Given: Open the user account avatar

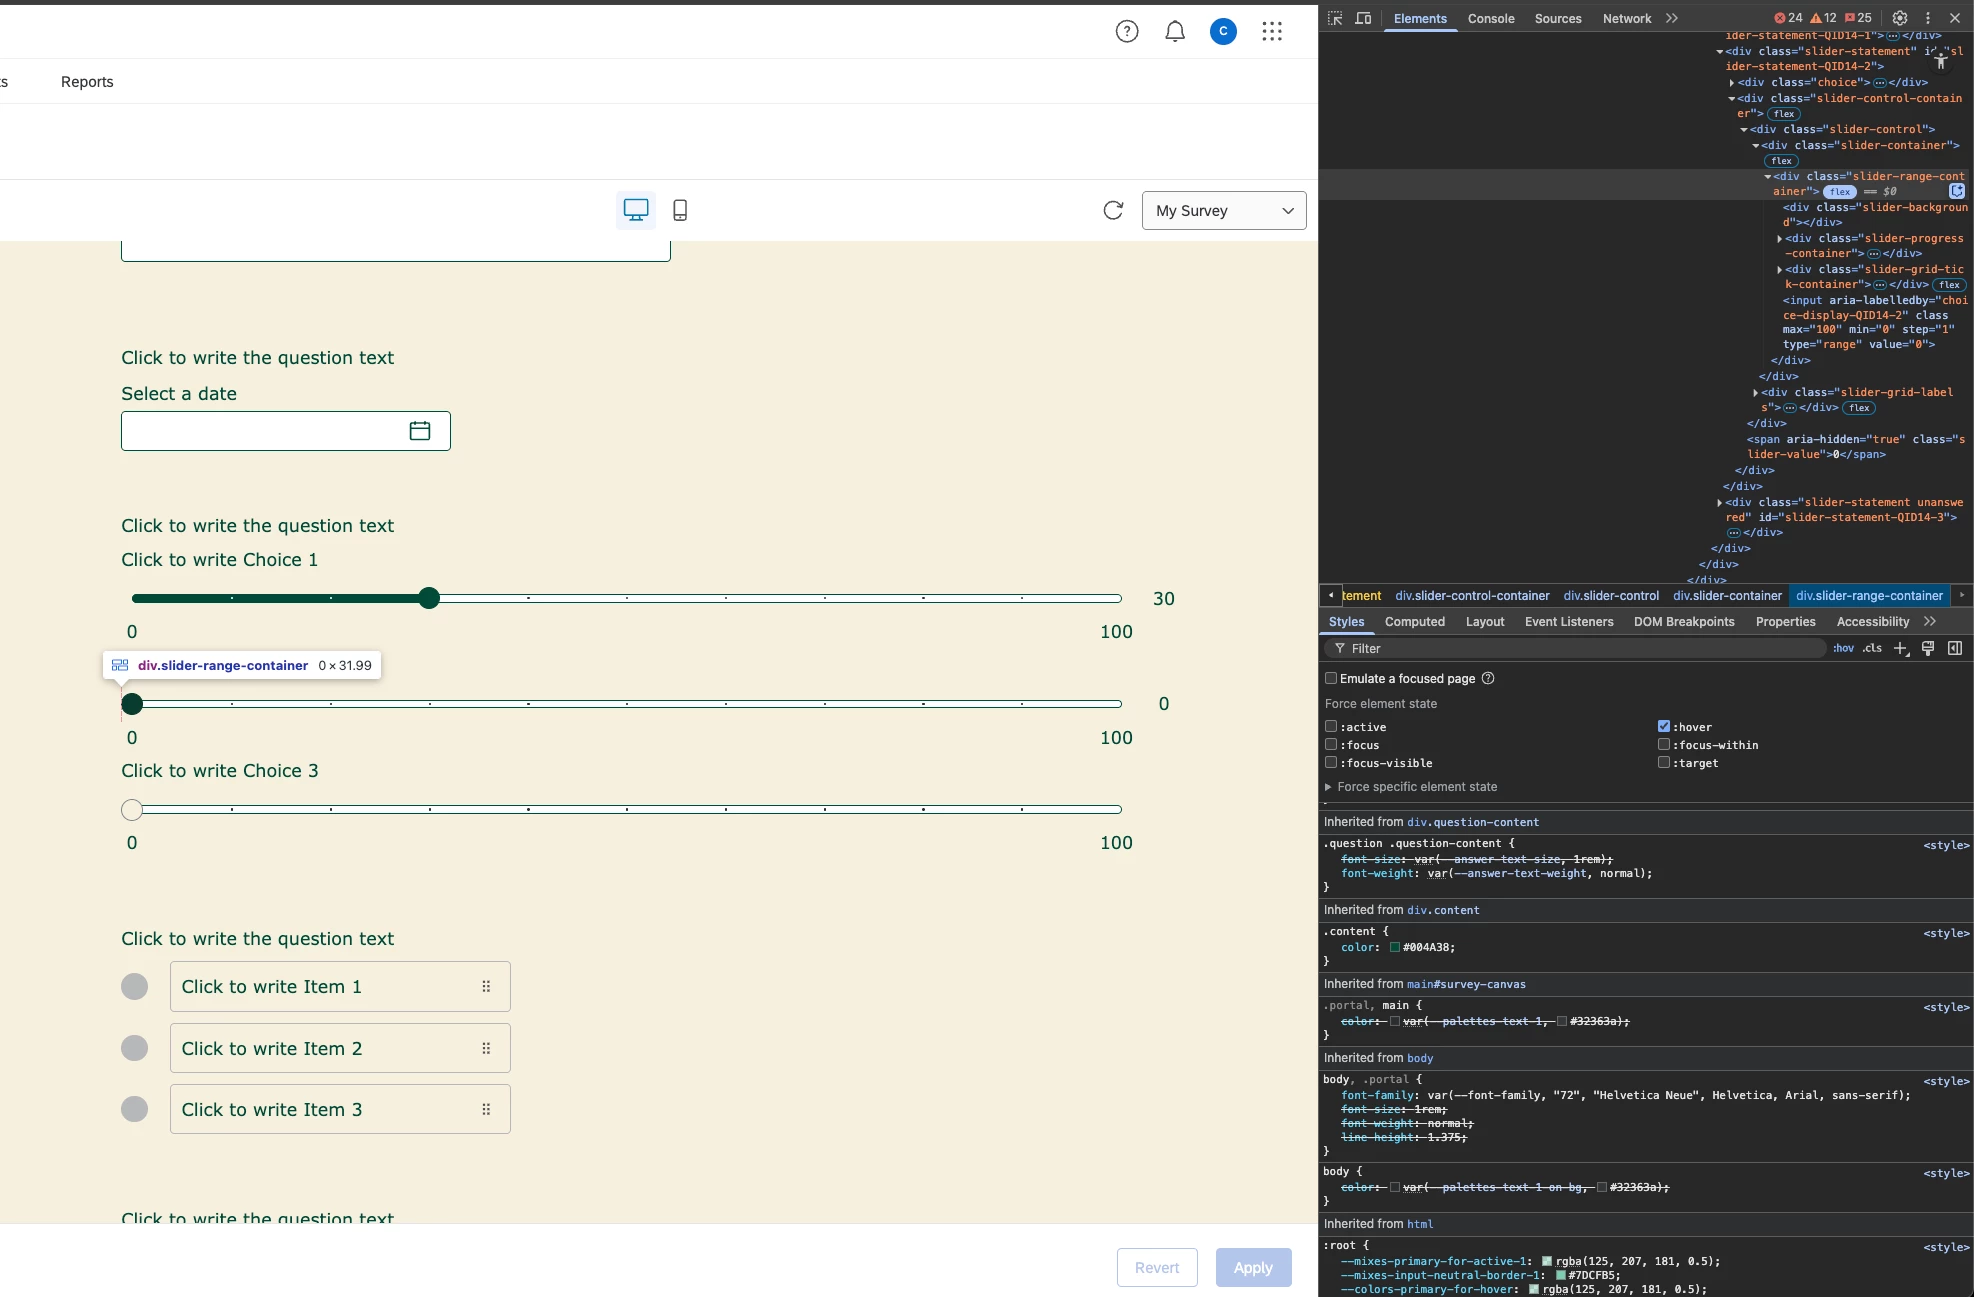Looking at the screenshot, I should pos(1223,32).
